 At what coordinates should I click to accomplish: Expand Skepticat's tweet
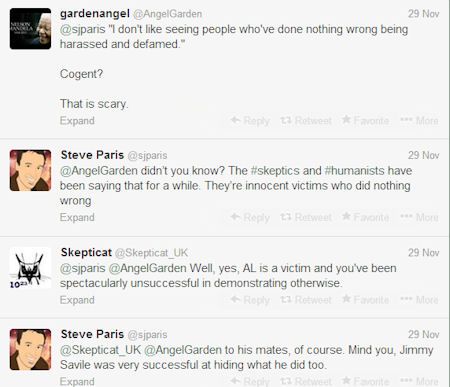pos(77,300)
